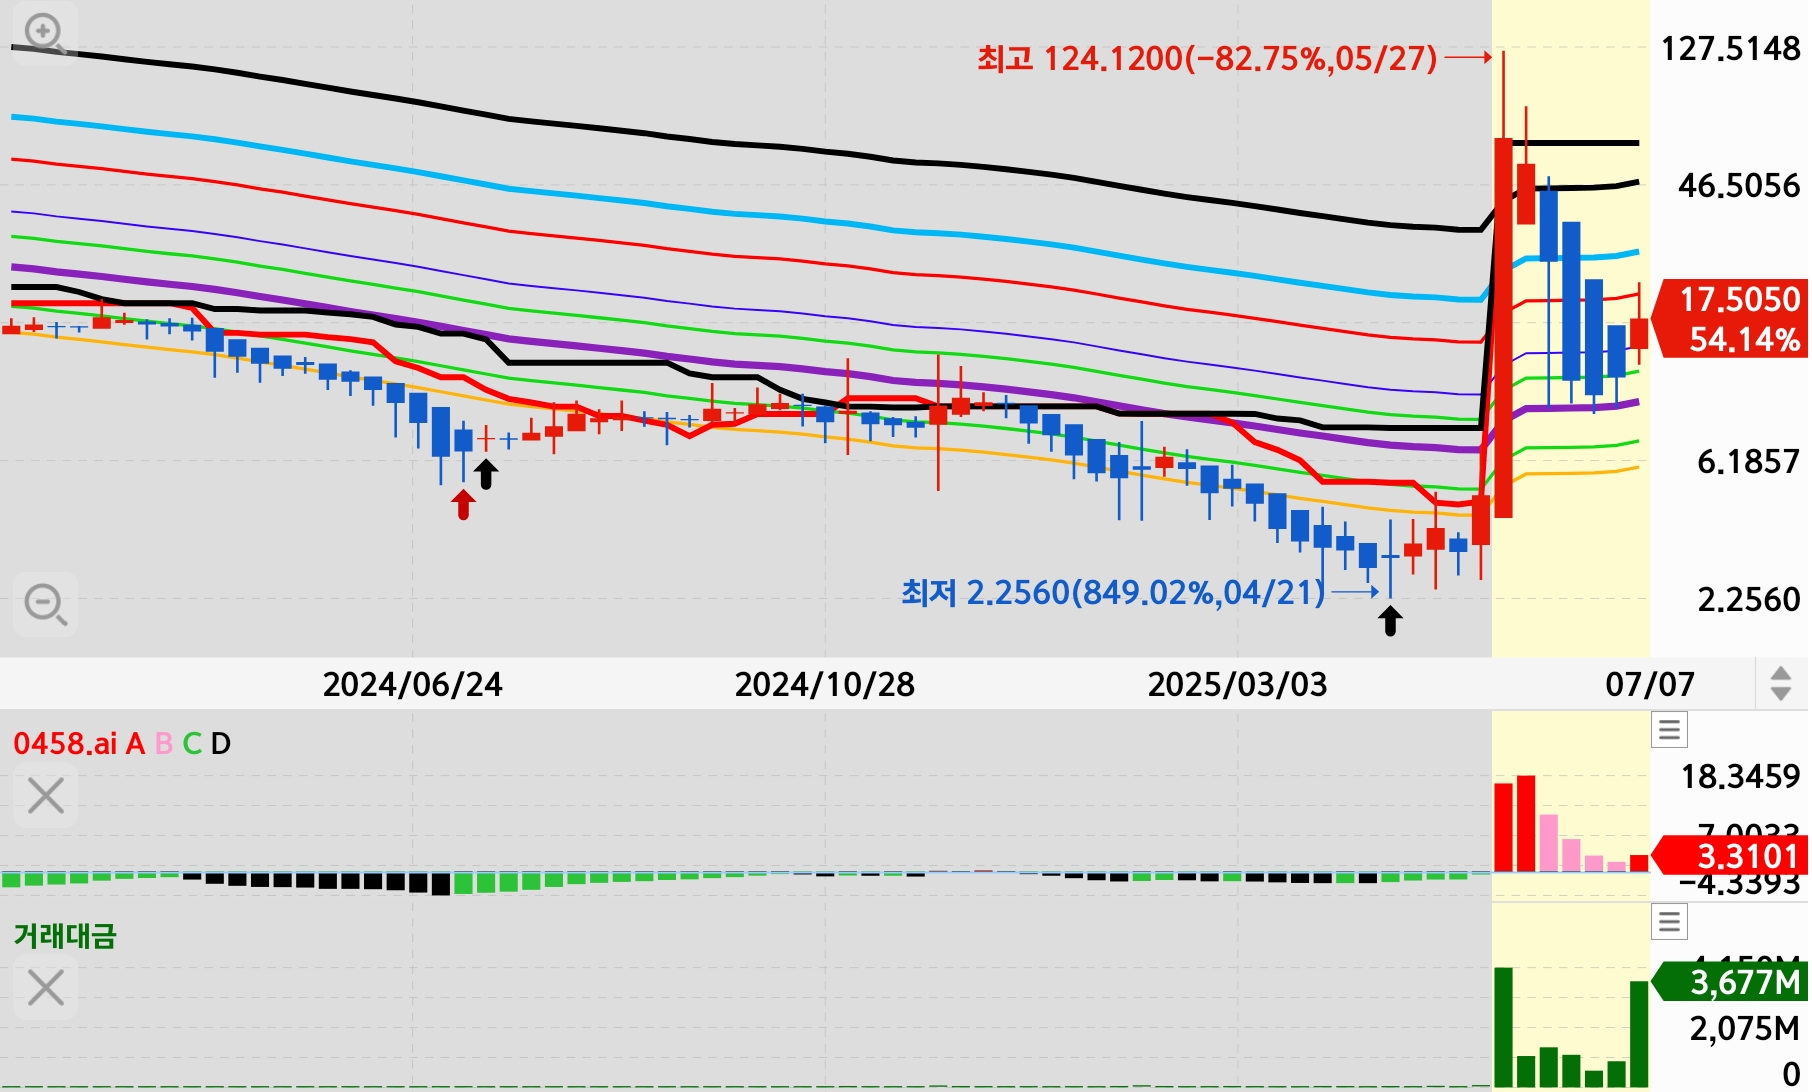The height and width of the screenshot is (1092, 1812).
Task: Select indicator line C in green
Action: coord(192,743)
